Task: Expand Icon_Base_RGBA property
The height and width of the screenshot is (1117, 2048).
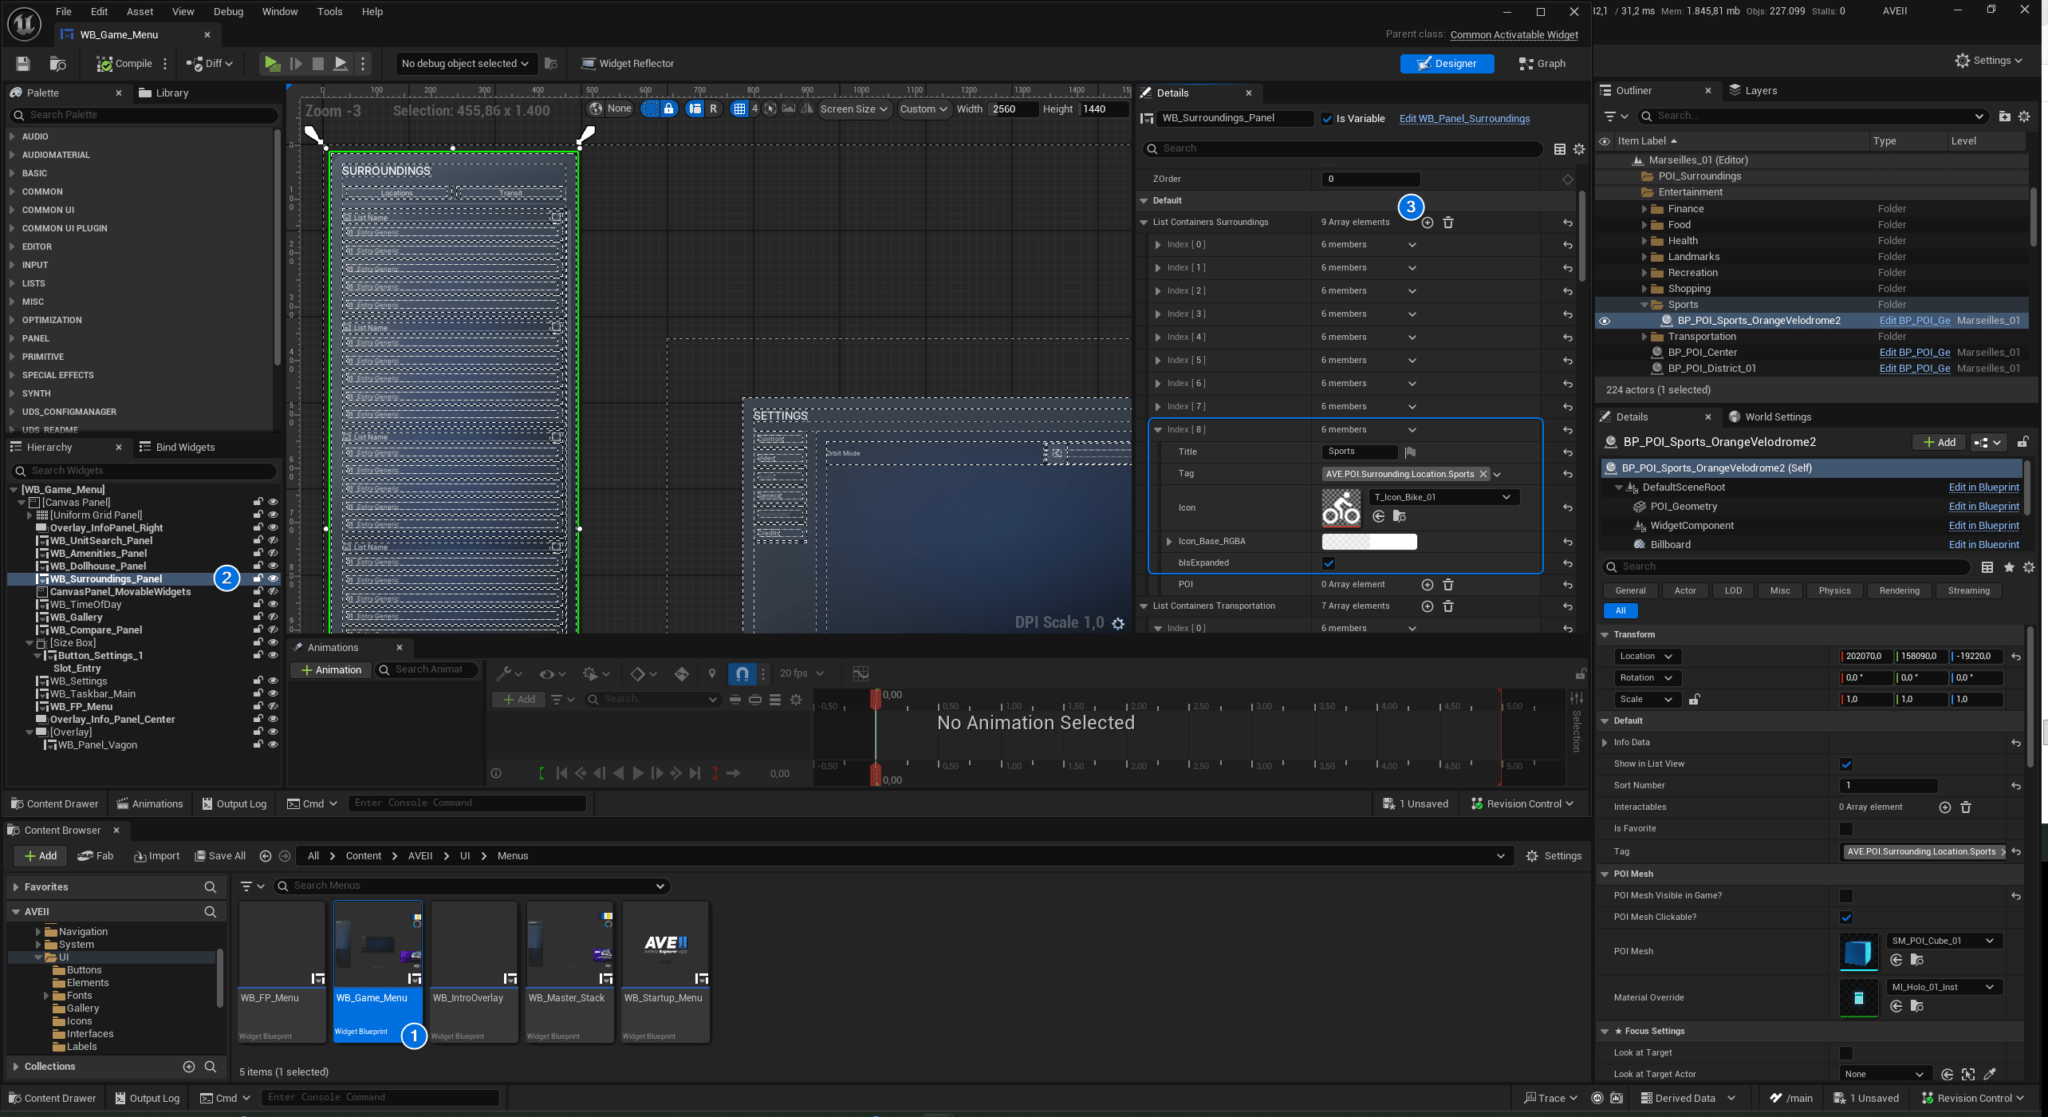Action: click(x=1169, y=541)
